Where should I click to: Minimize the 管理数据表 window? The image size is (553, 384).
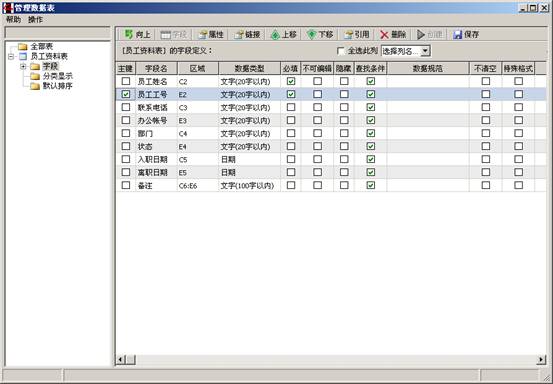pyautogui.click(x=523, y=7)
